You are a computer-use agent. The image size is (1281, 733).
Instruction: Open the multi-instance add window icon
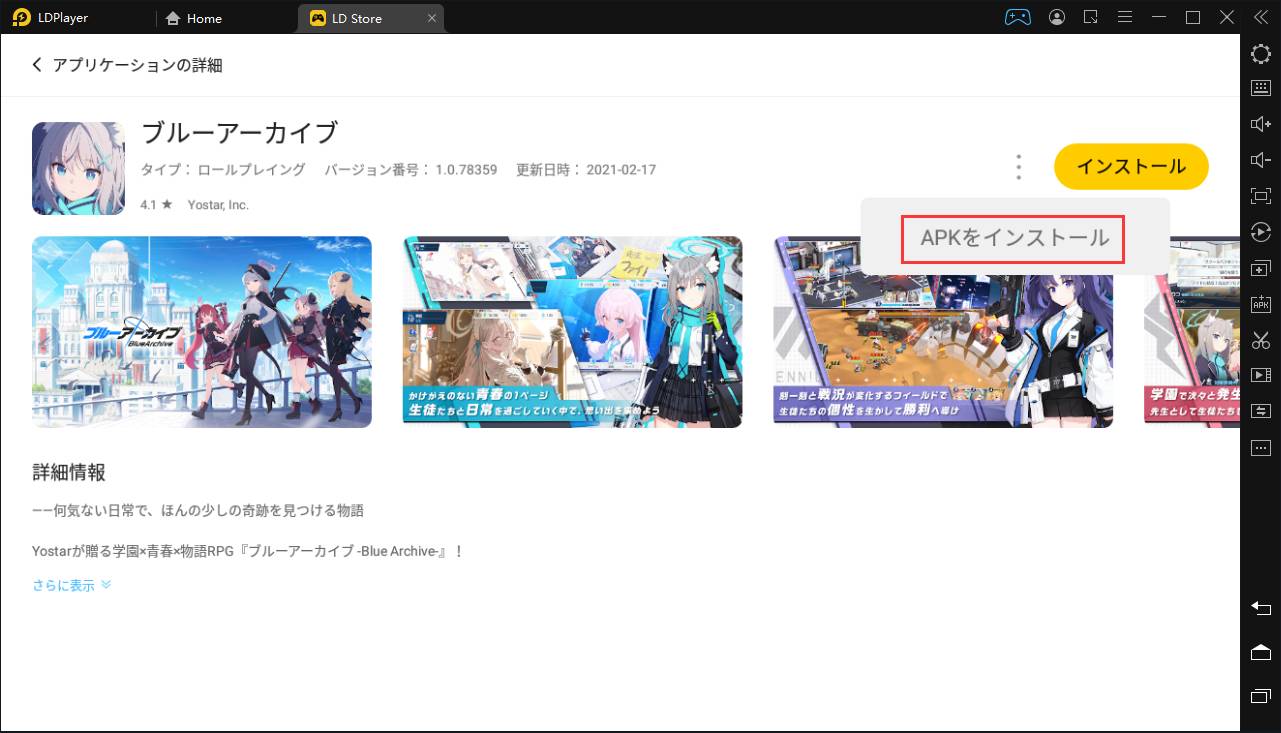1261,268
